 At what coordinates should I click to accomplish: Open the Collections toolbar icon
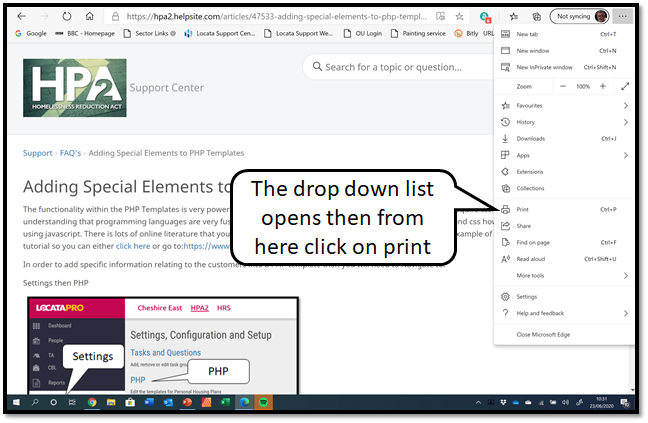(536, 17)
